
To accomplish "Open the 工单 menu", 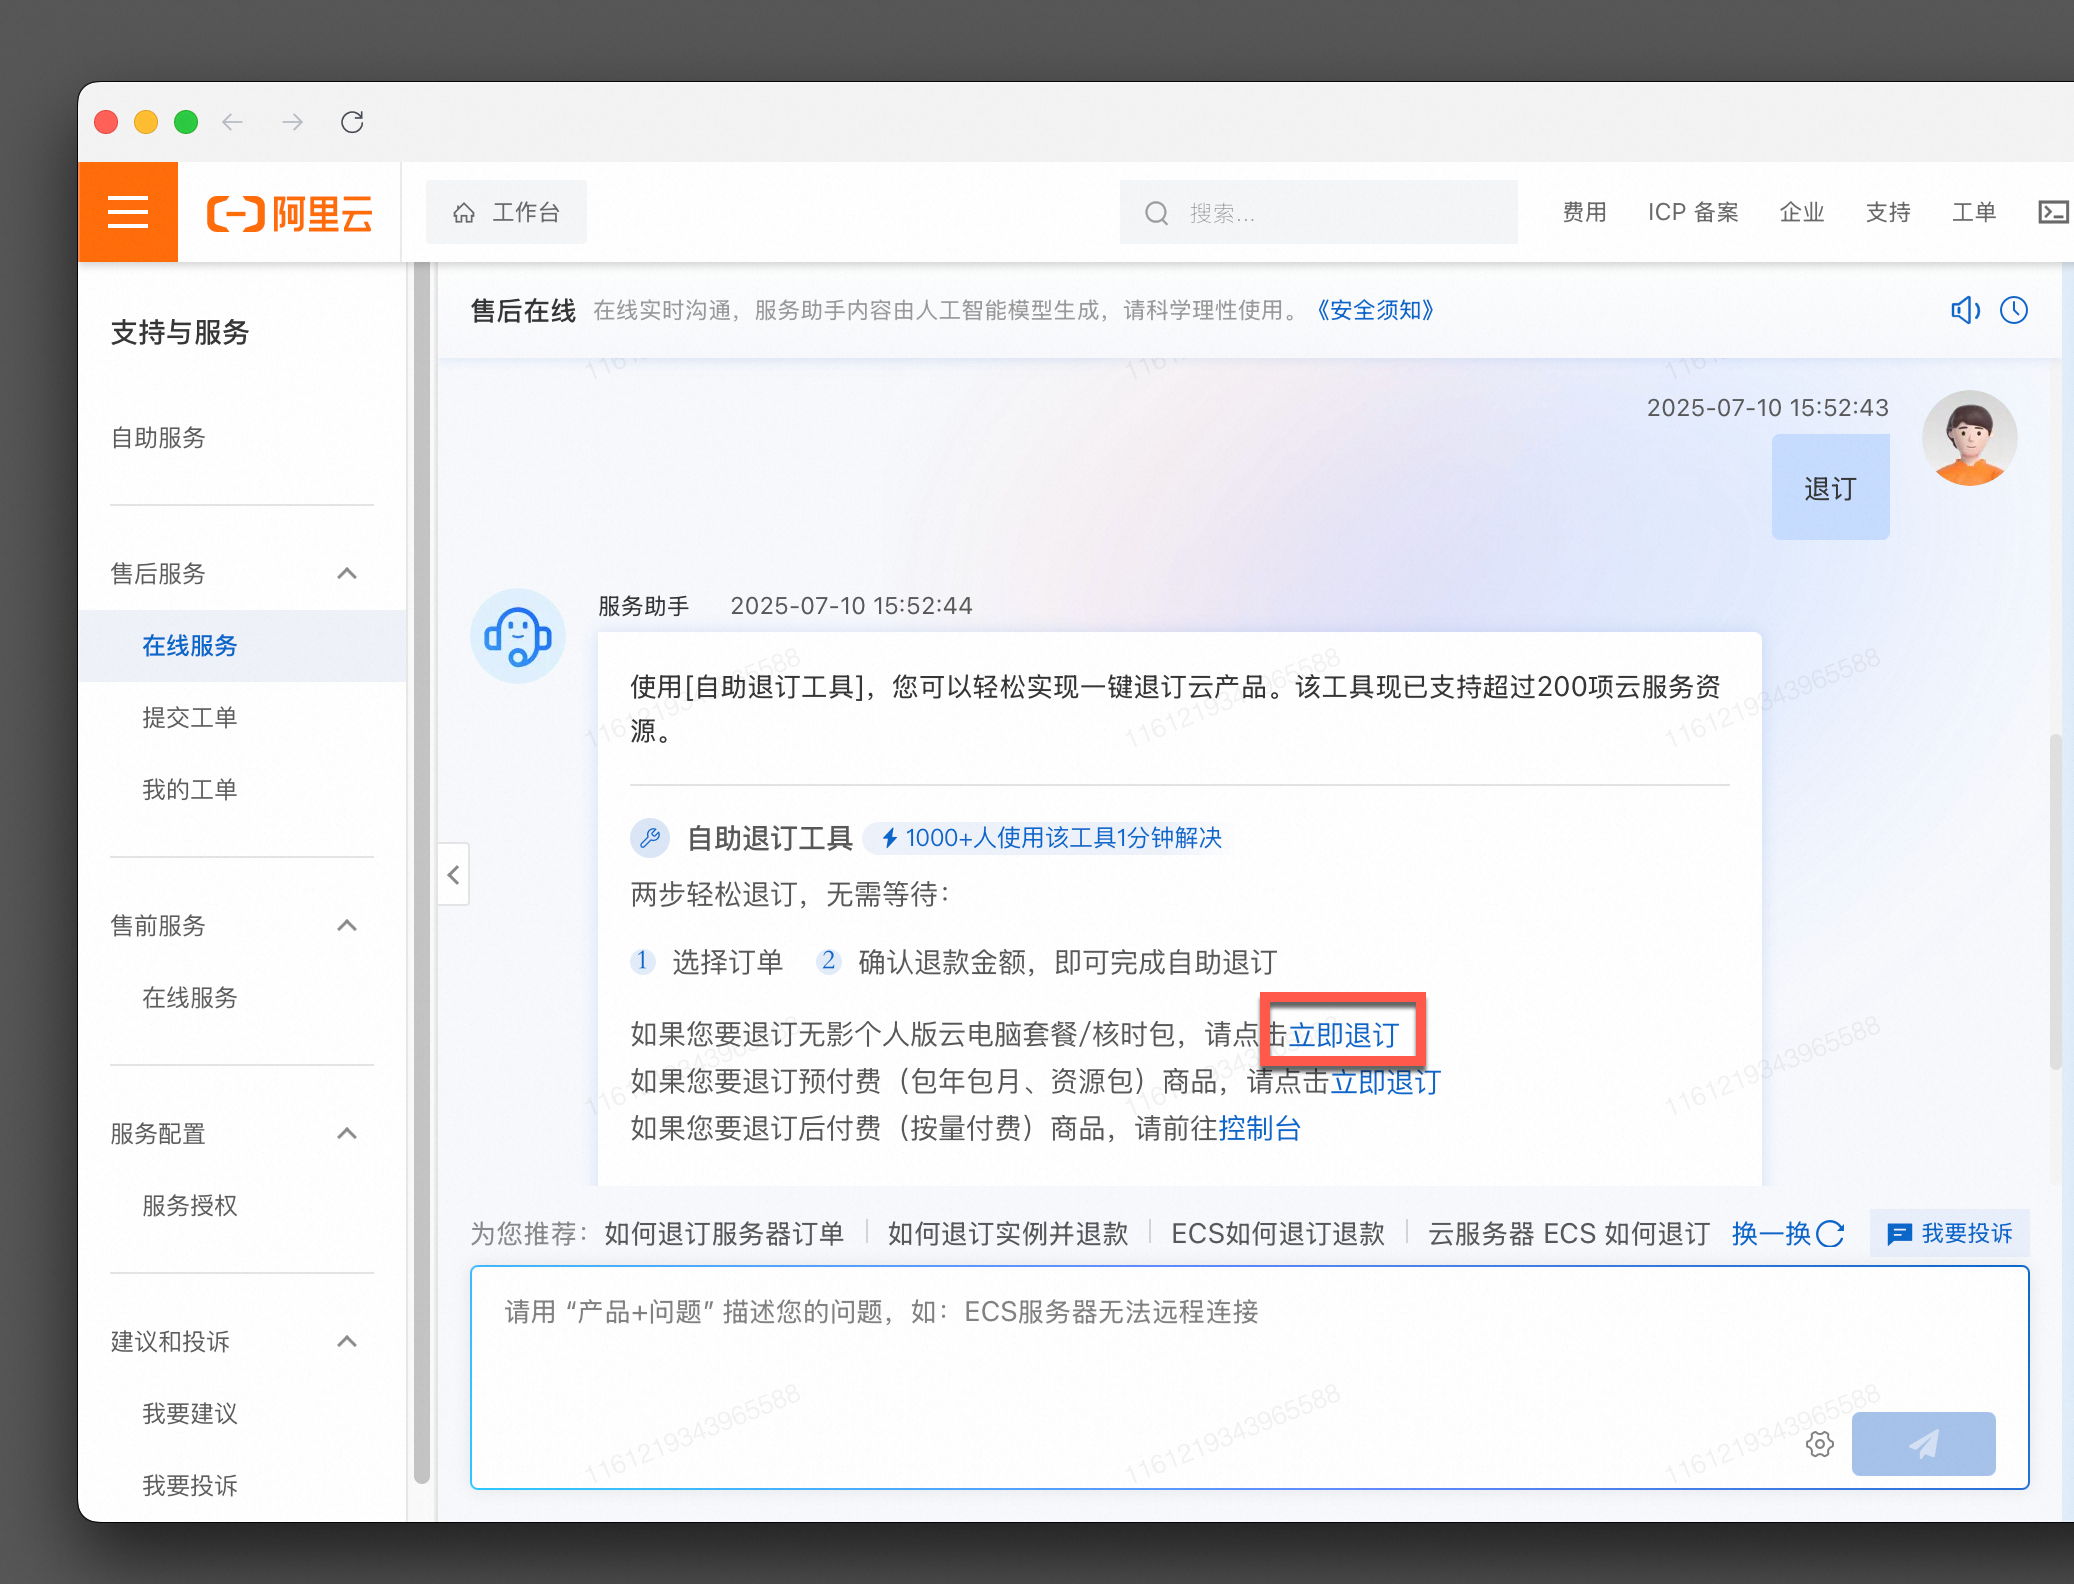I will tap(1974, 212).
